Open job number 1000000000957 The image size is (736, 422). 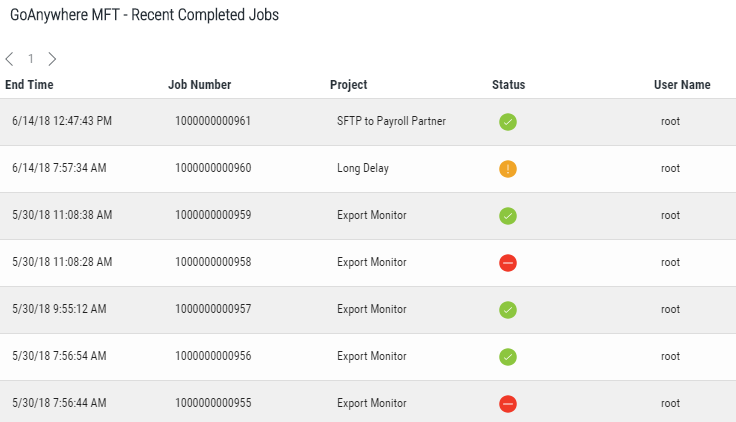(213, 309)
